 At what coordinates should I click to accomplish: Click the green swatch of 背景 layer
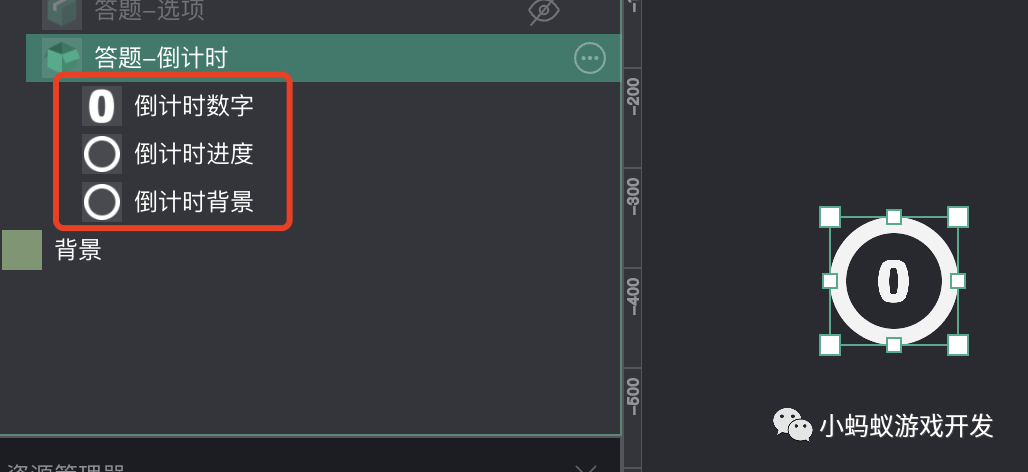(22, 250)
